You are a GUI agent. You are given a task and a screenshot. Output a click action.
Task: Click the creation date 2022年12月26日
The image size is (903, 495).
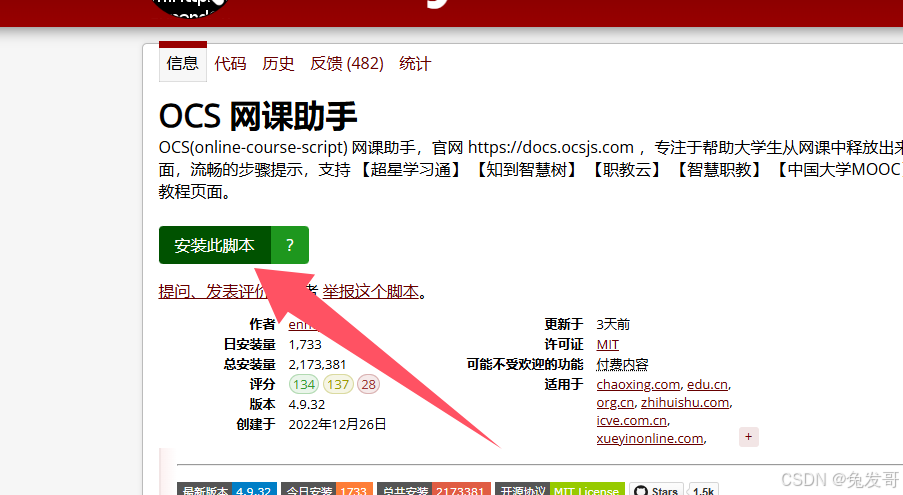coord(337,424)
